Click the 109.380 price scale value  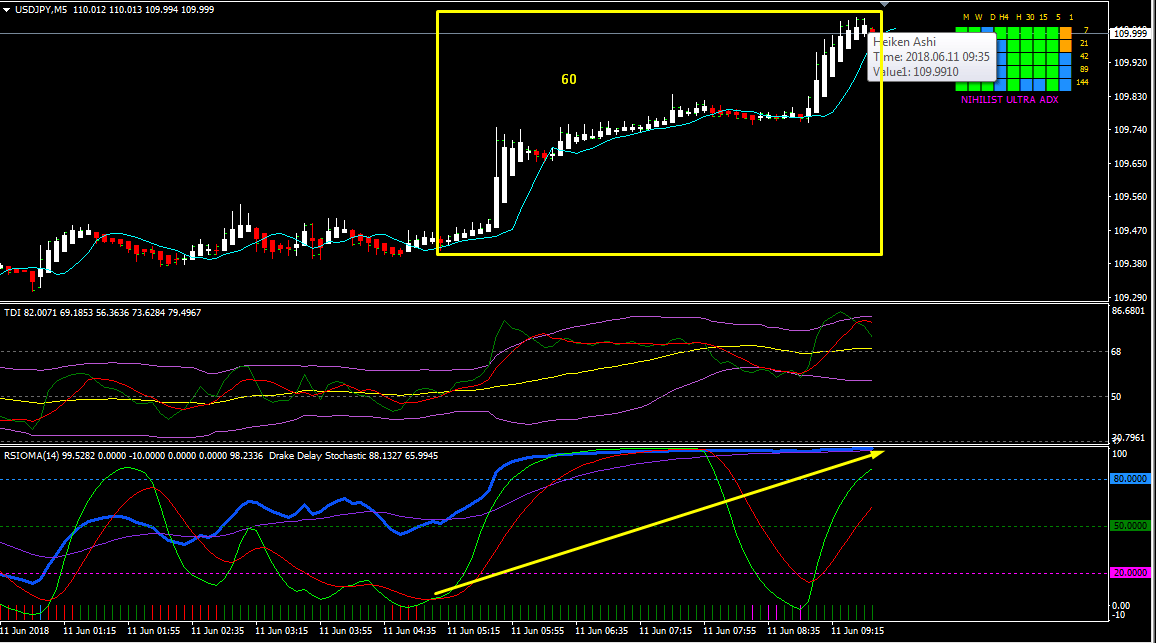(x=1130, y=263)
